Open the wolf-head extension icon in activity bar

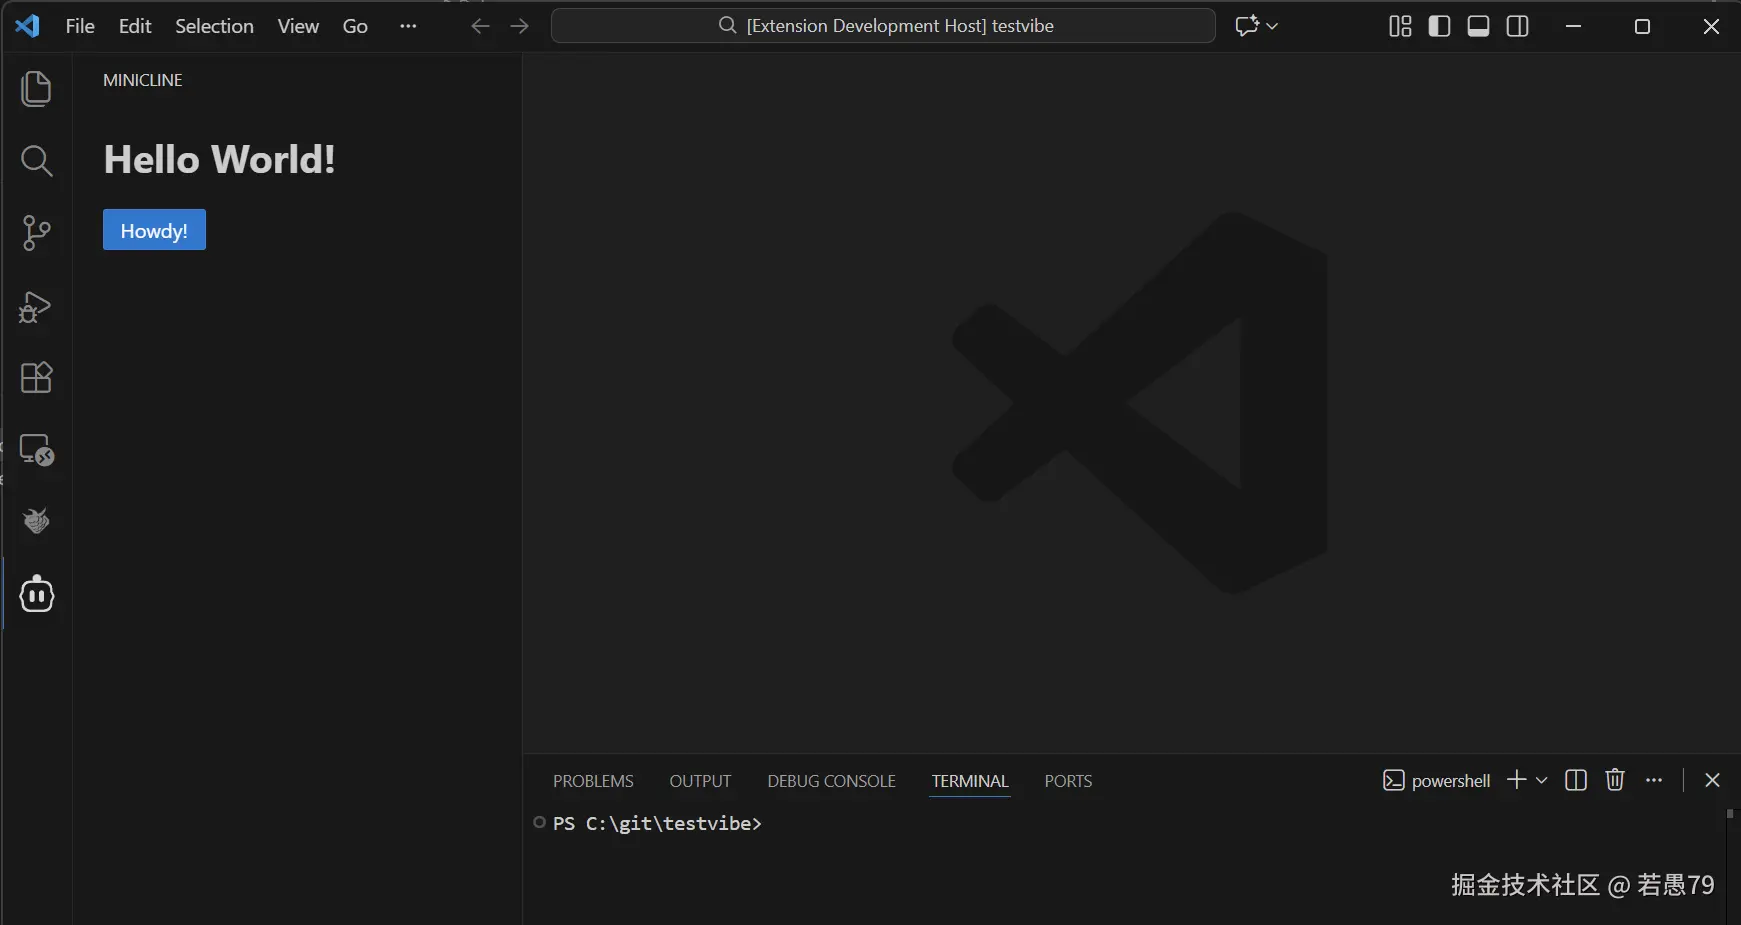(36, 521)
